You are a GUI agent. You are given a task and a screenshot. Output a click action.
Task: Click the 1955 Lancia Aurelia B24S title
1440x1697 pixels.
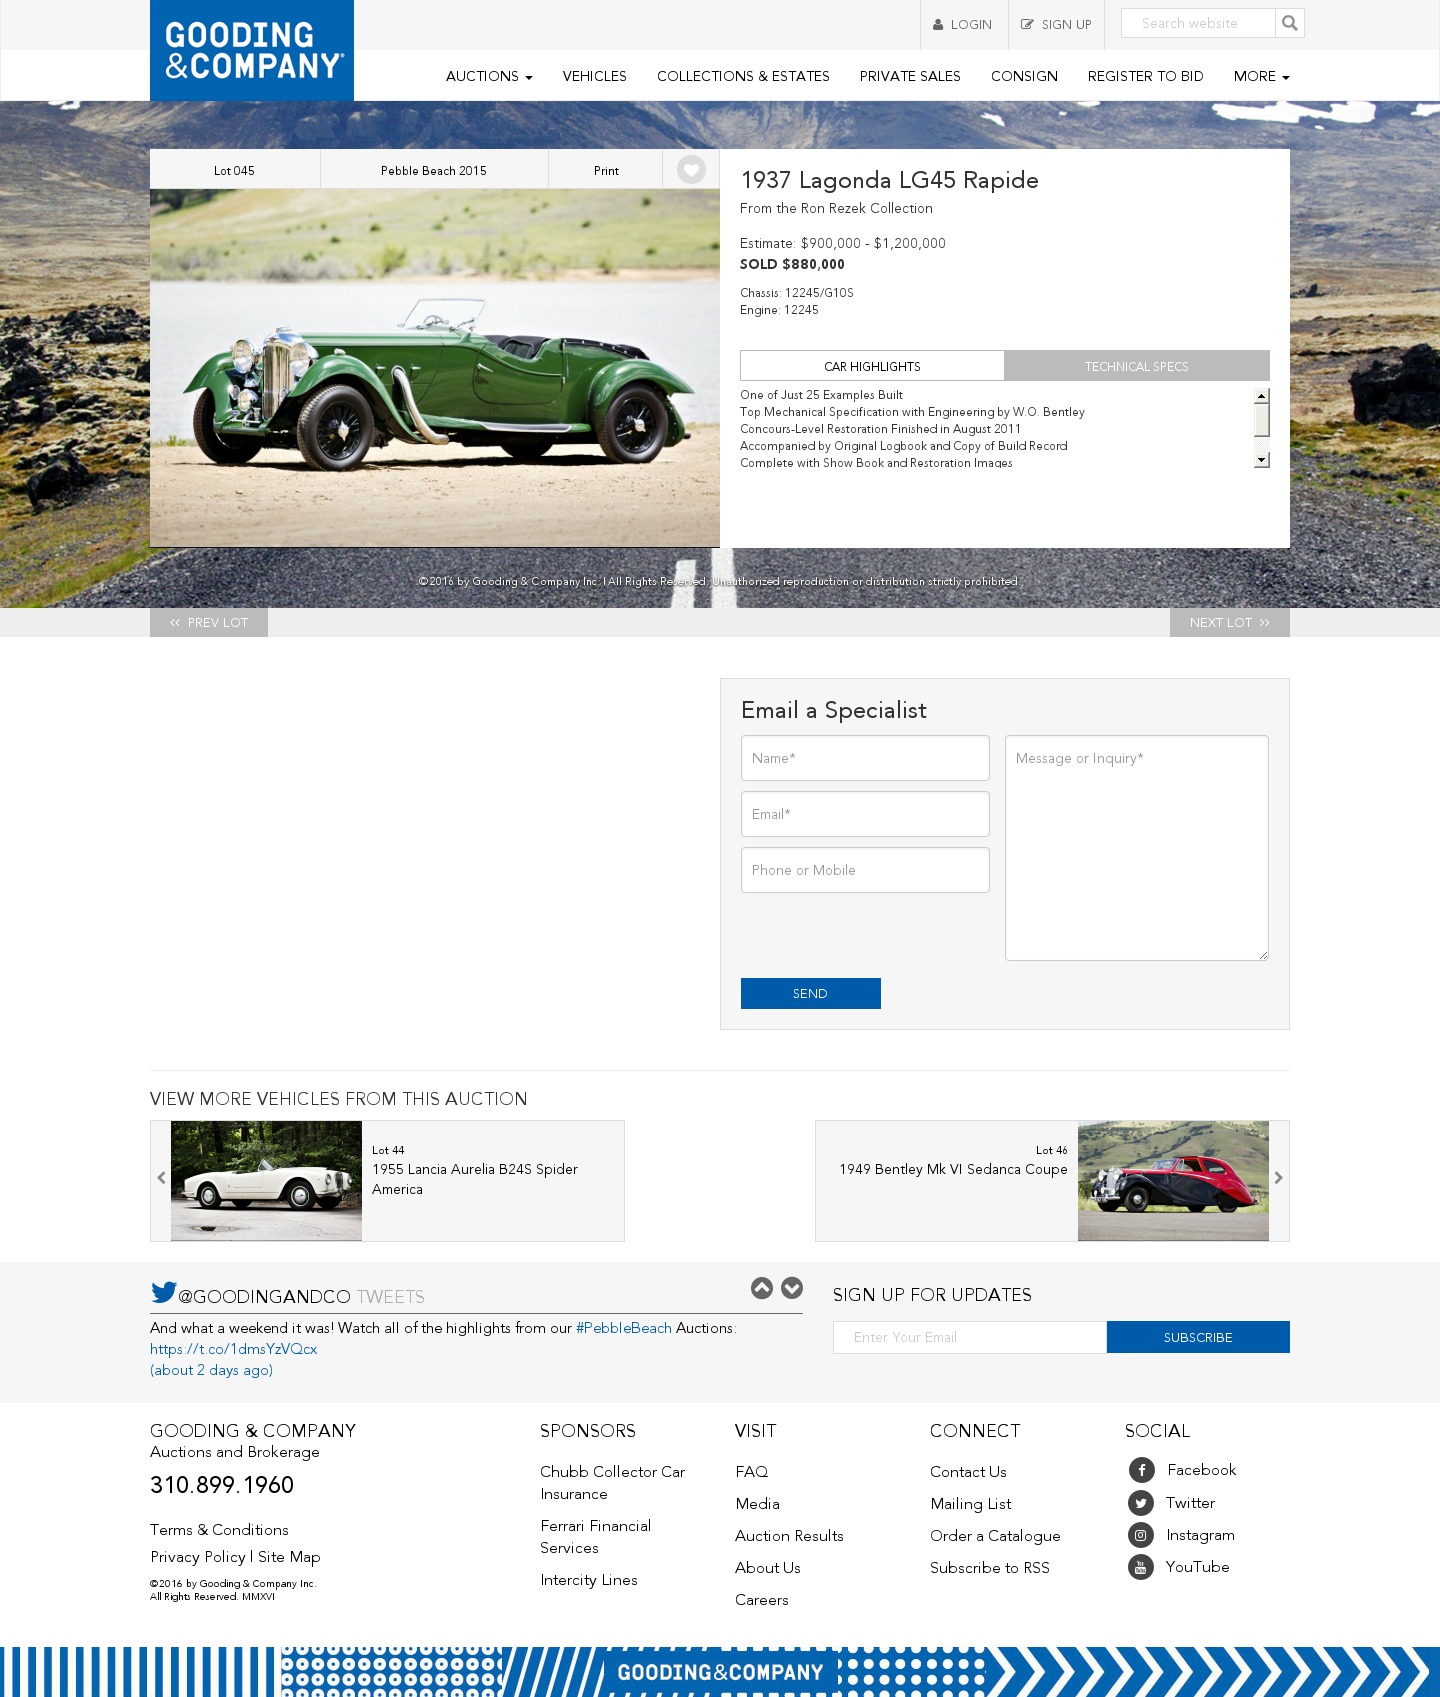click(475, 1179)
